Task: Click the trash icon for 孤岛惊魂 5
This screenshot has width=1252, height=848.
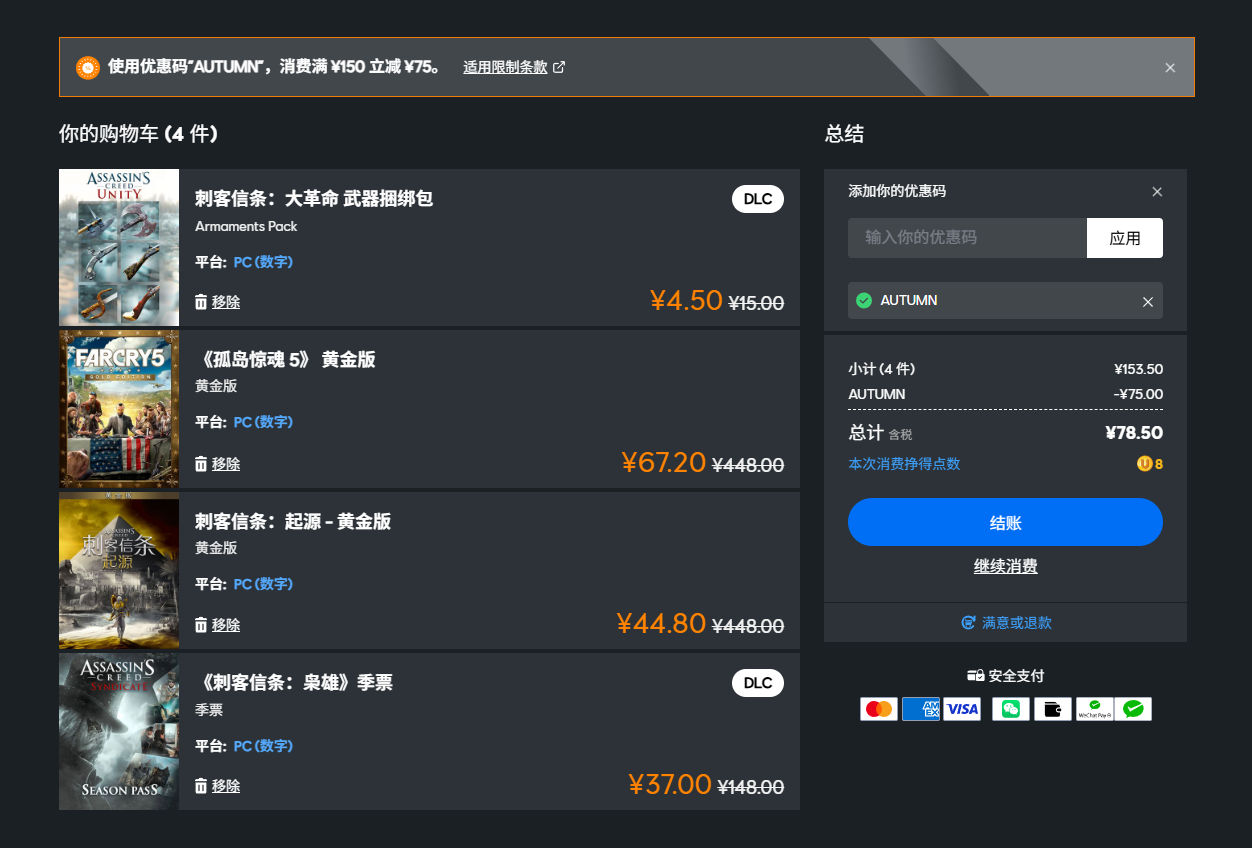Action: (201, 464)
